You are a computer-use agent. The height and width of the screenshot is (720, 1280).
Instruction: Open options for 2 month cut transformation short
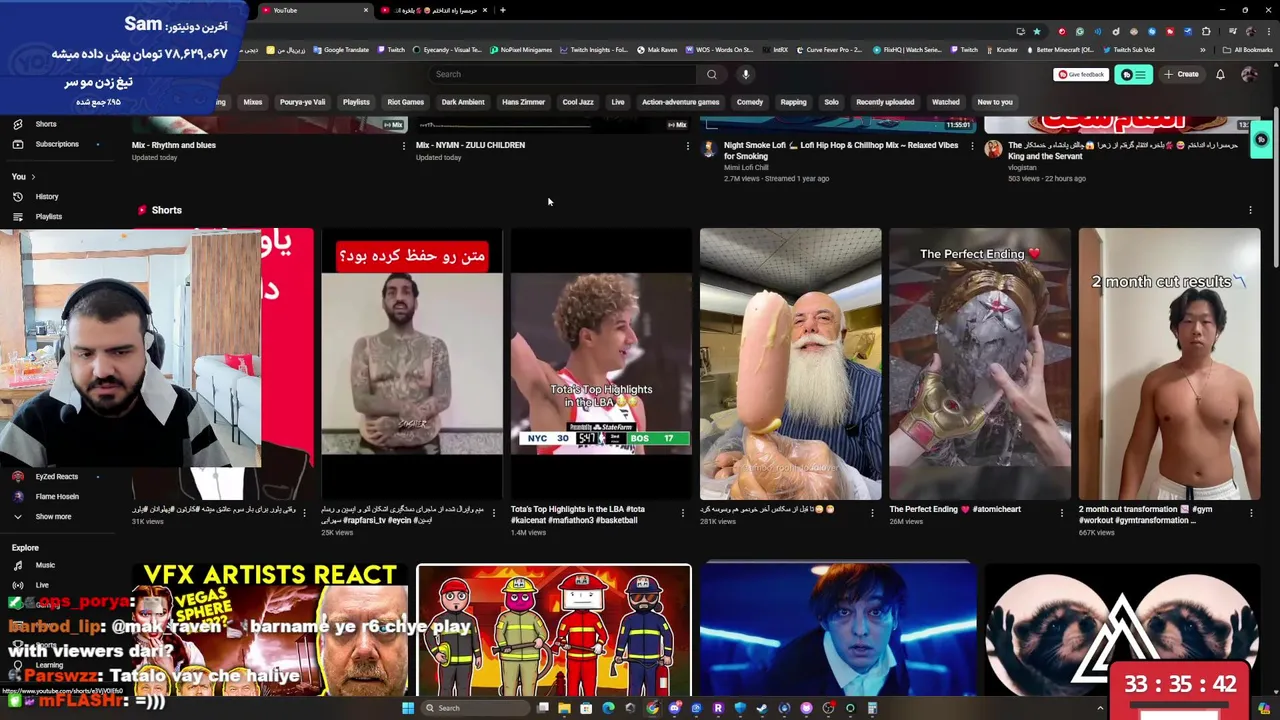pos(1251,513)
